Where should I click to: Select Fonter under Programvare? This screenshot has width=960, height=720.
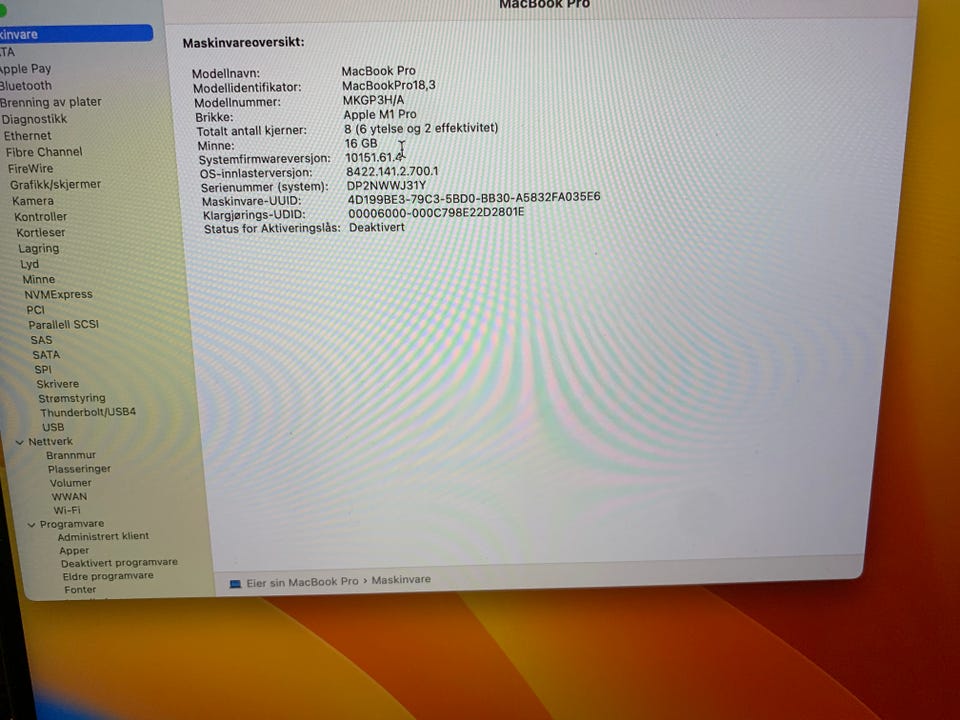80,590
